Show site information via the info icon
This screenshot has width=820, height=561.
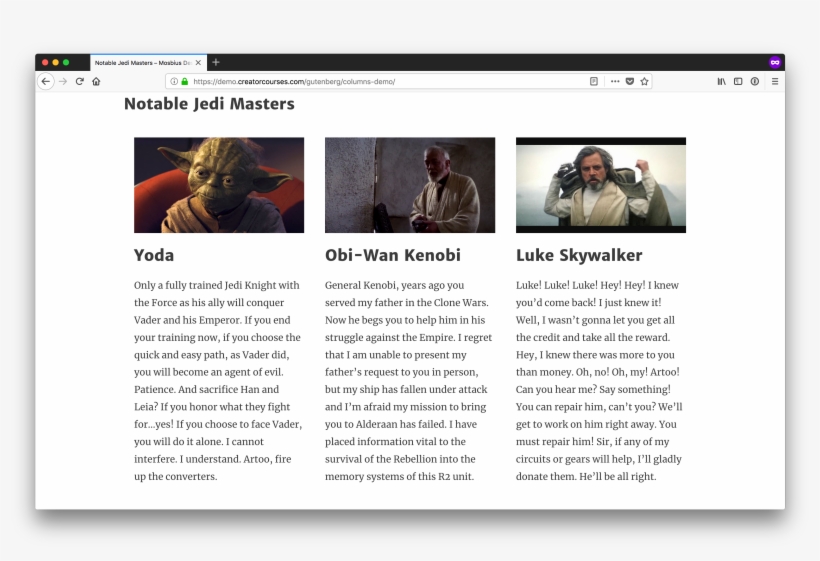(174, 82)
